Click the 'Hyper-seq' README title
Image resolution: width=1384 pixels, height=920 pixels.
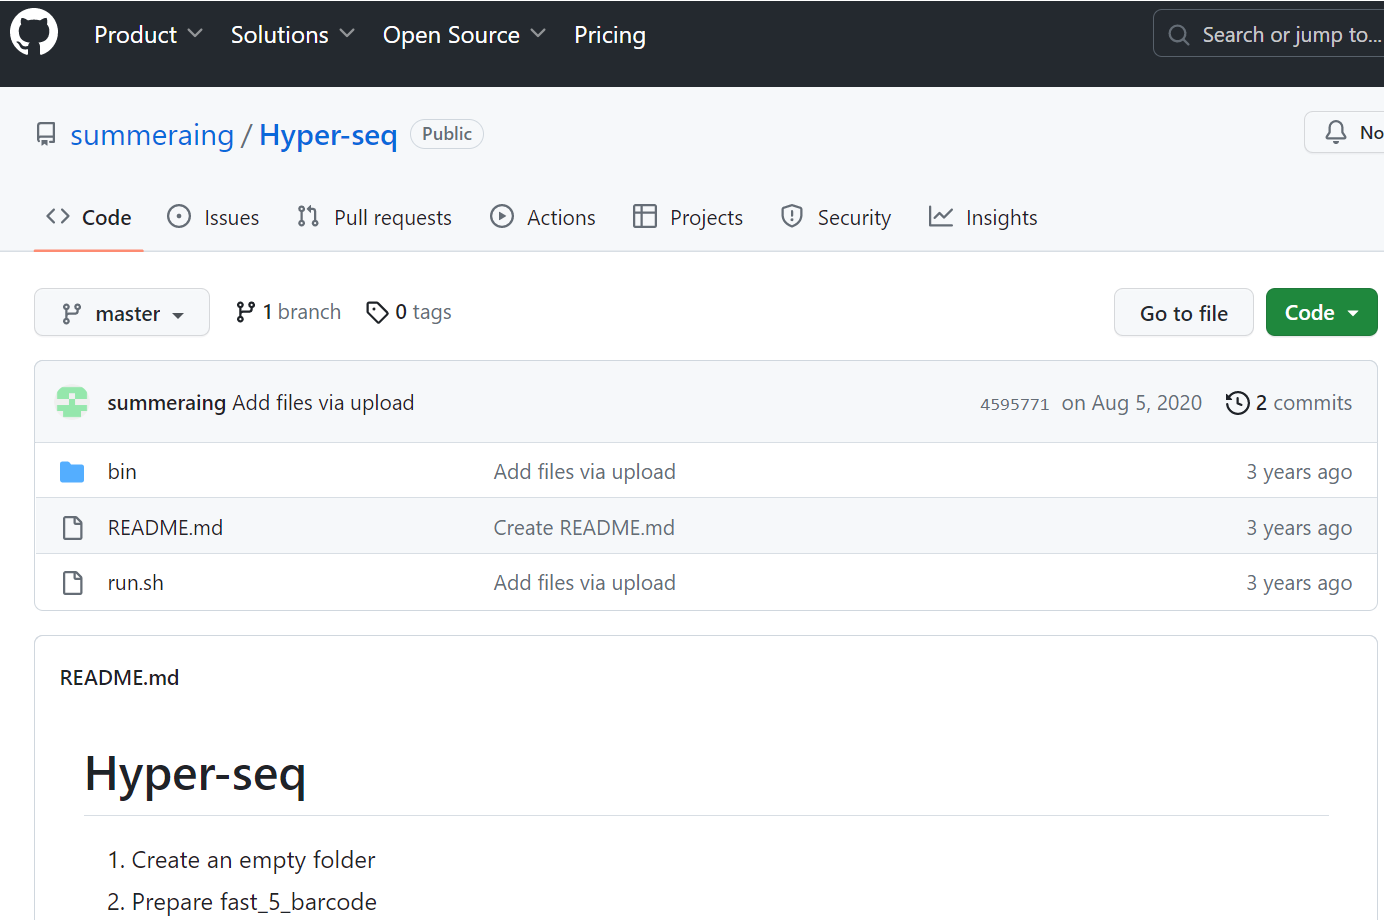coord(196,775)
